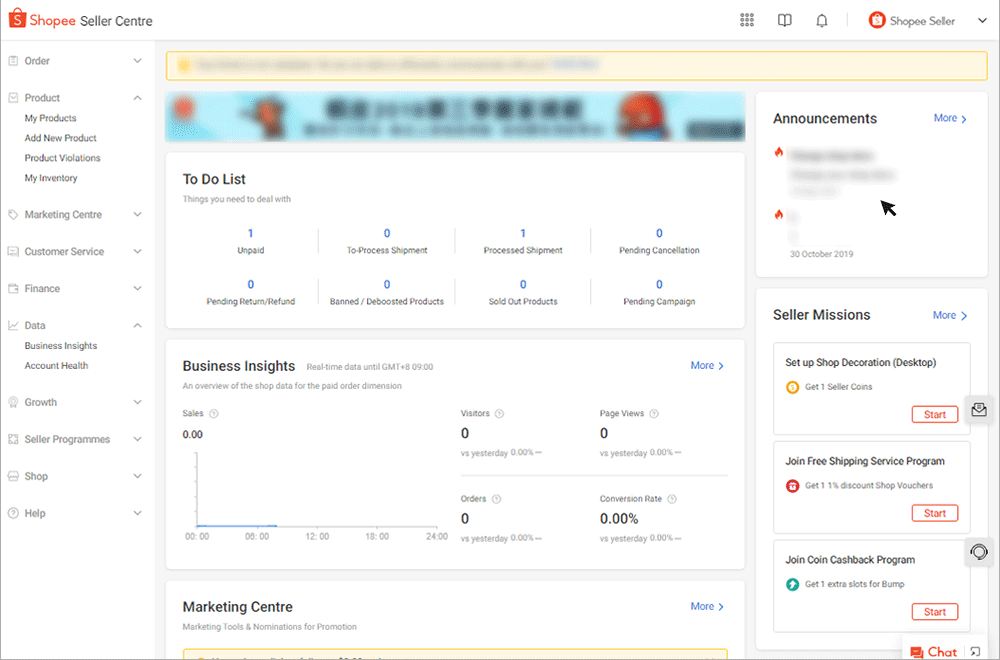Expand the Marketing Centre sidebar section
The image size is (1000, 660).
click(62, 214)
